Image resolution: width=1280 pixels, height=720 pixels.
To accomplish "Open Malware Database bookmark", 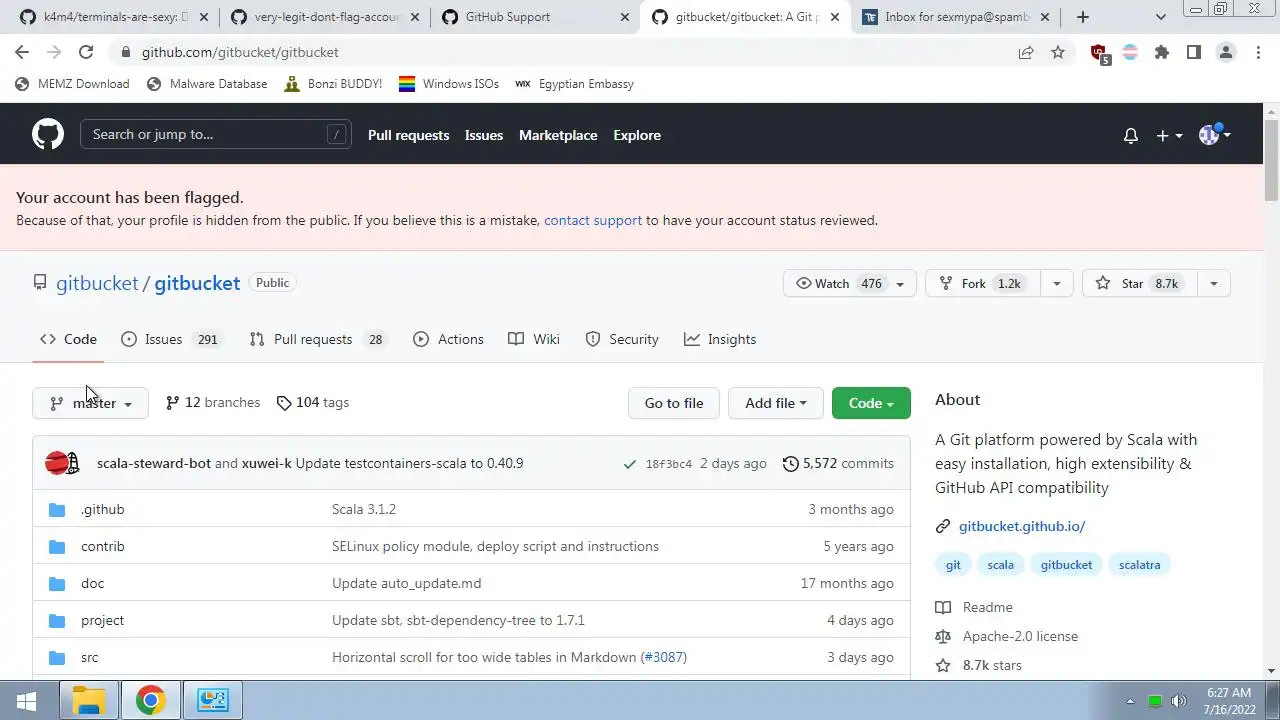I will click(x=207, y=84).
